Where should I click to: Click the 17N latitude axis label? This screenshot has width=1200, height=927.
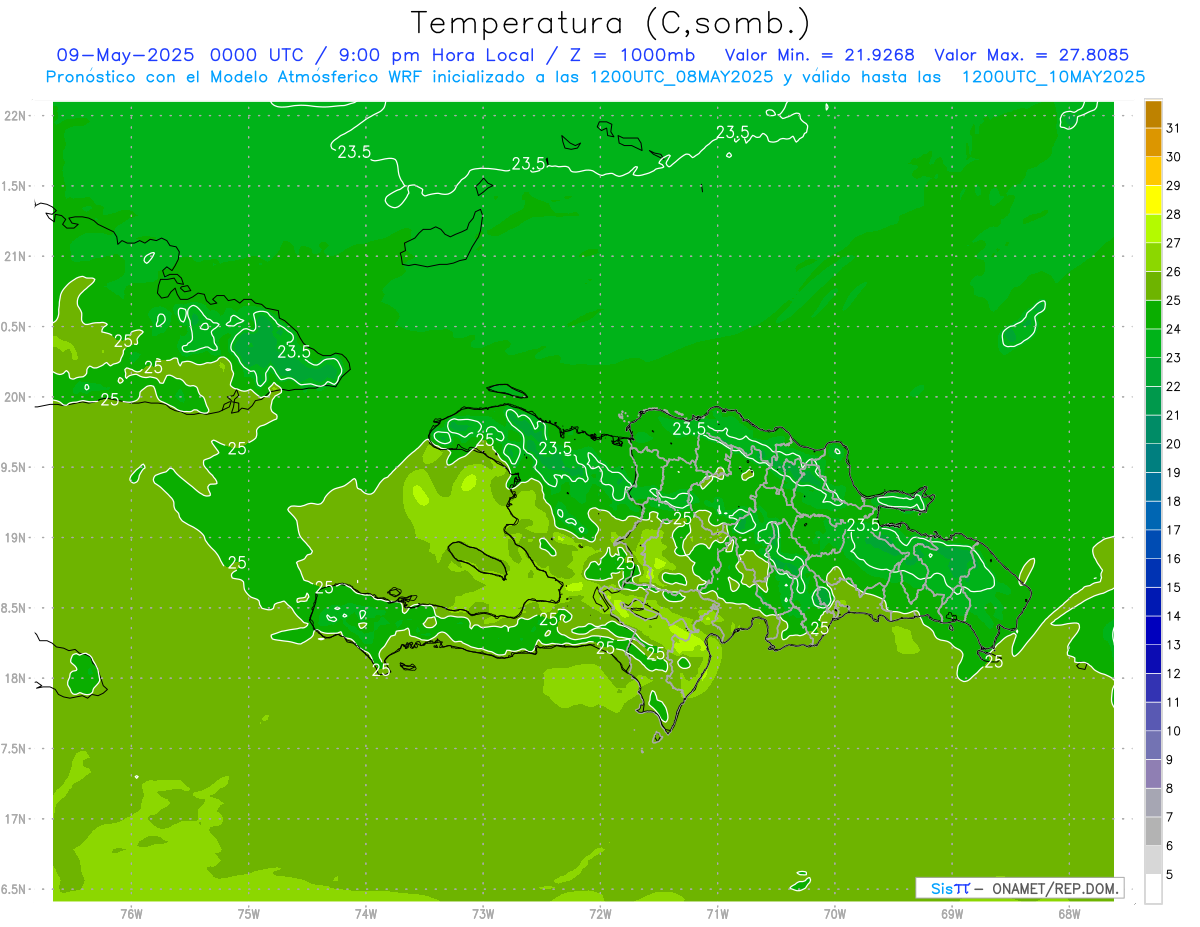tap(17, 819)
